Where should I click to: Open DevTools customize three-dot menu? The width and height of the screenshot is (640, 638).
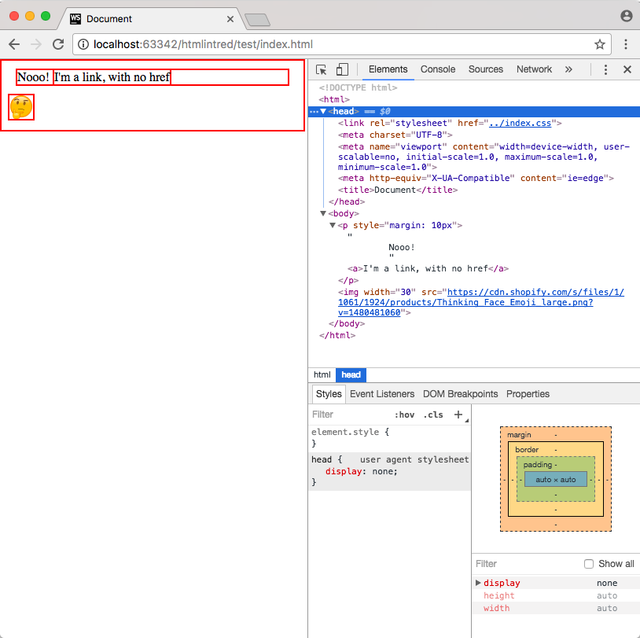click(x=605, y=69)
